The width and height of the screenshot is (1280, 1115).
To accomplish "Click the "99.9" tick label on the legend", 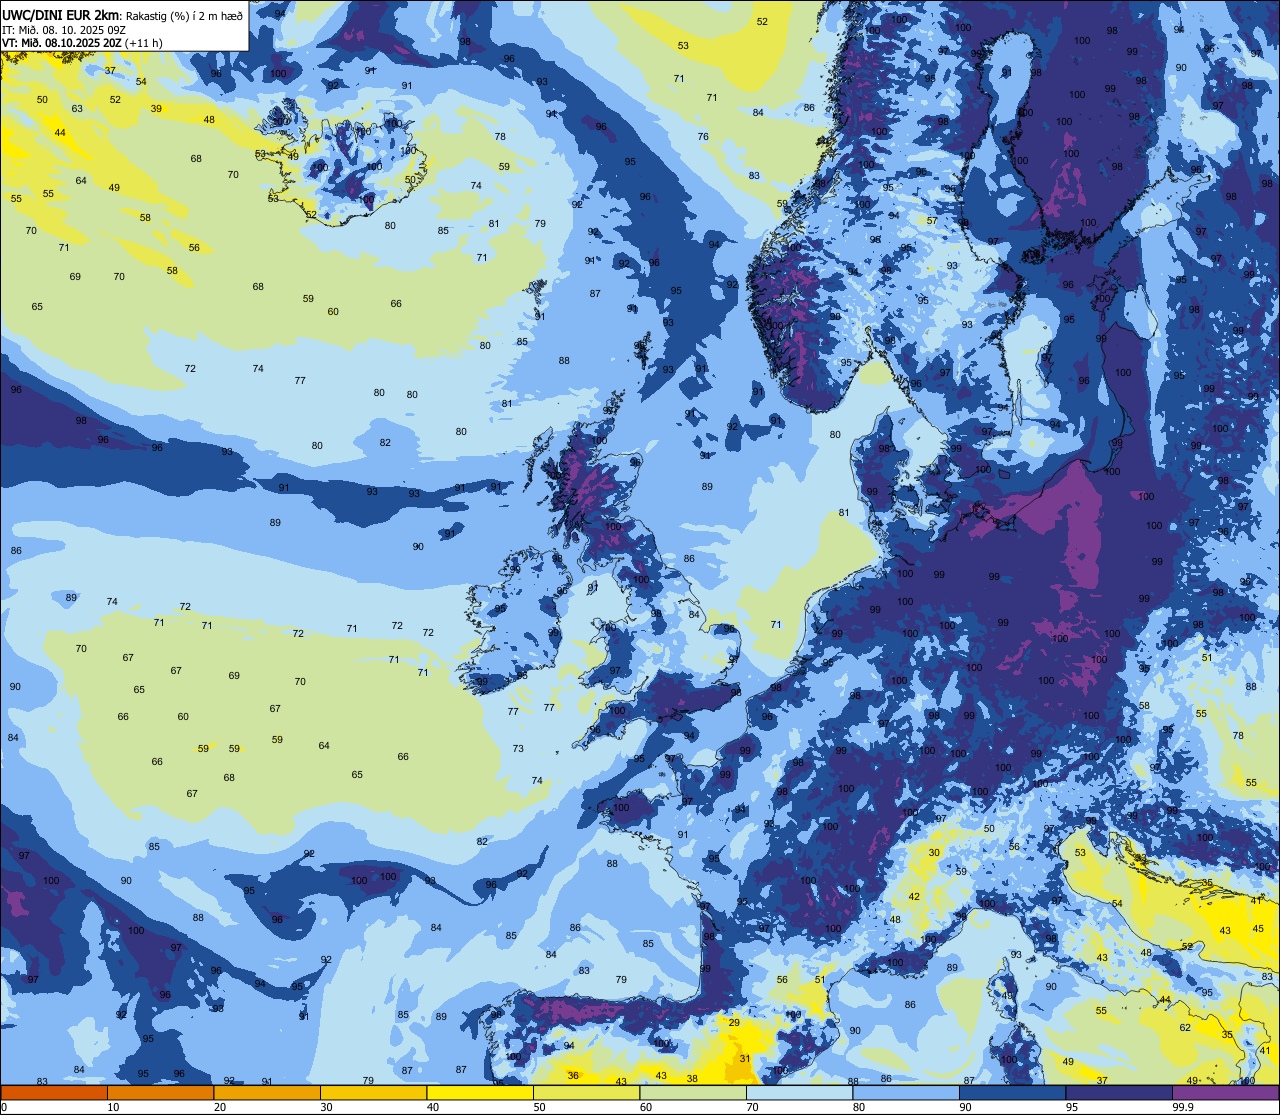I will pyautogui.click(x=1183, y=1107).
